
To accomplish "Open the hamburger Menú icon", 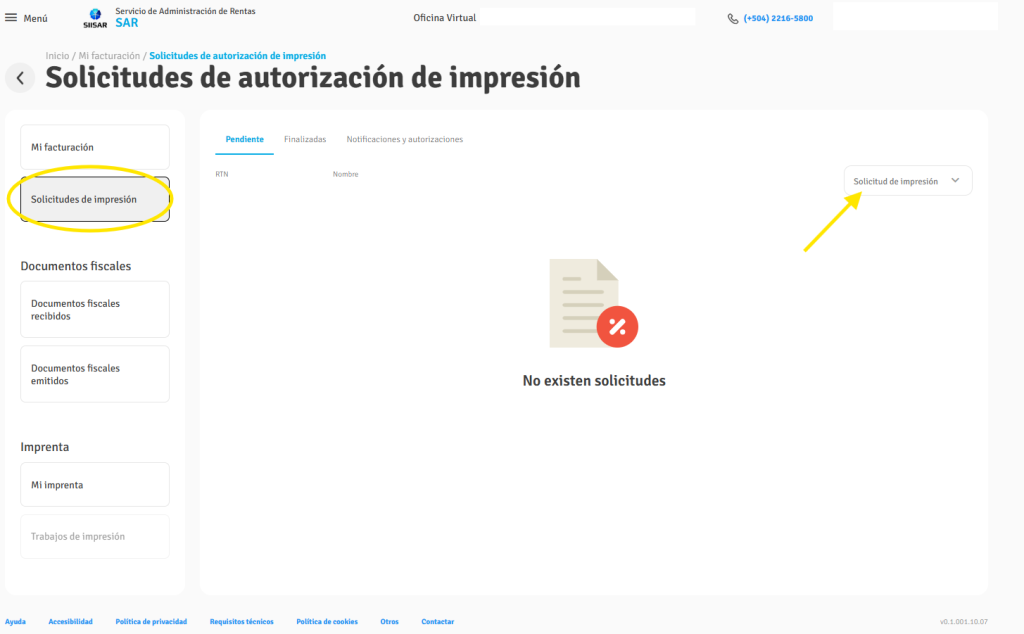I will click(x=10, y=18).
